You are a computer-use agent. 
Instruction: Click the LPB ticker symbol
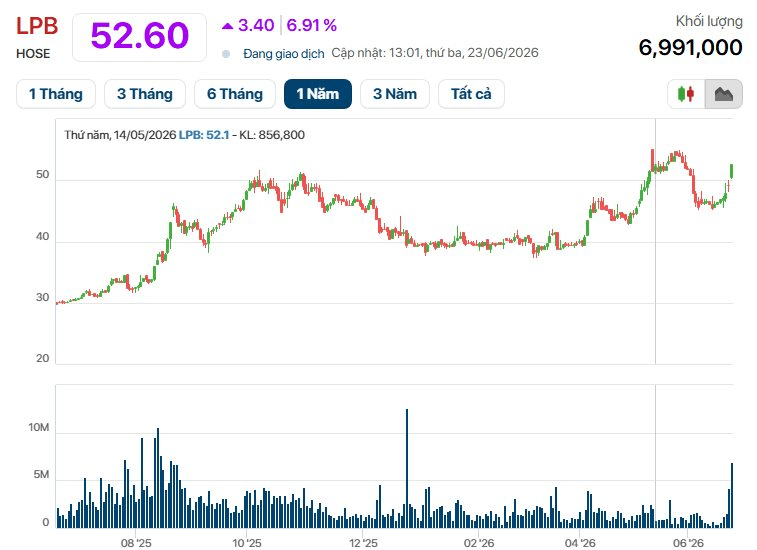coord(37,26)
